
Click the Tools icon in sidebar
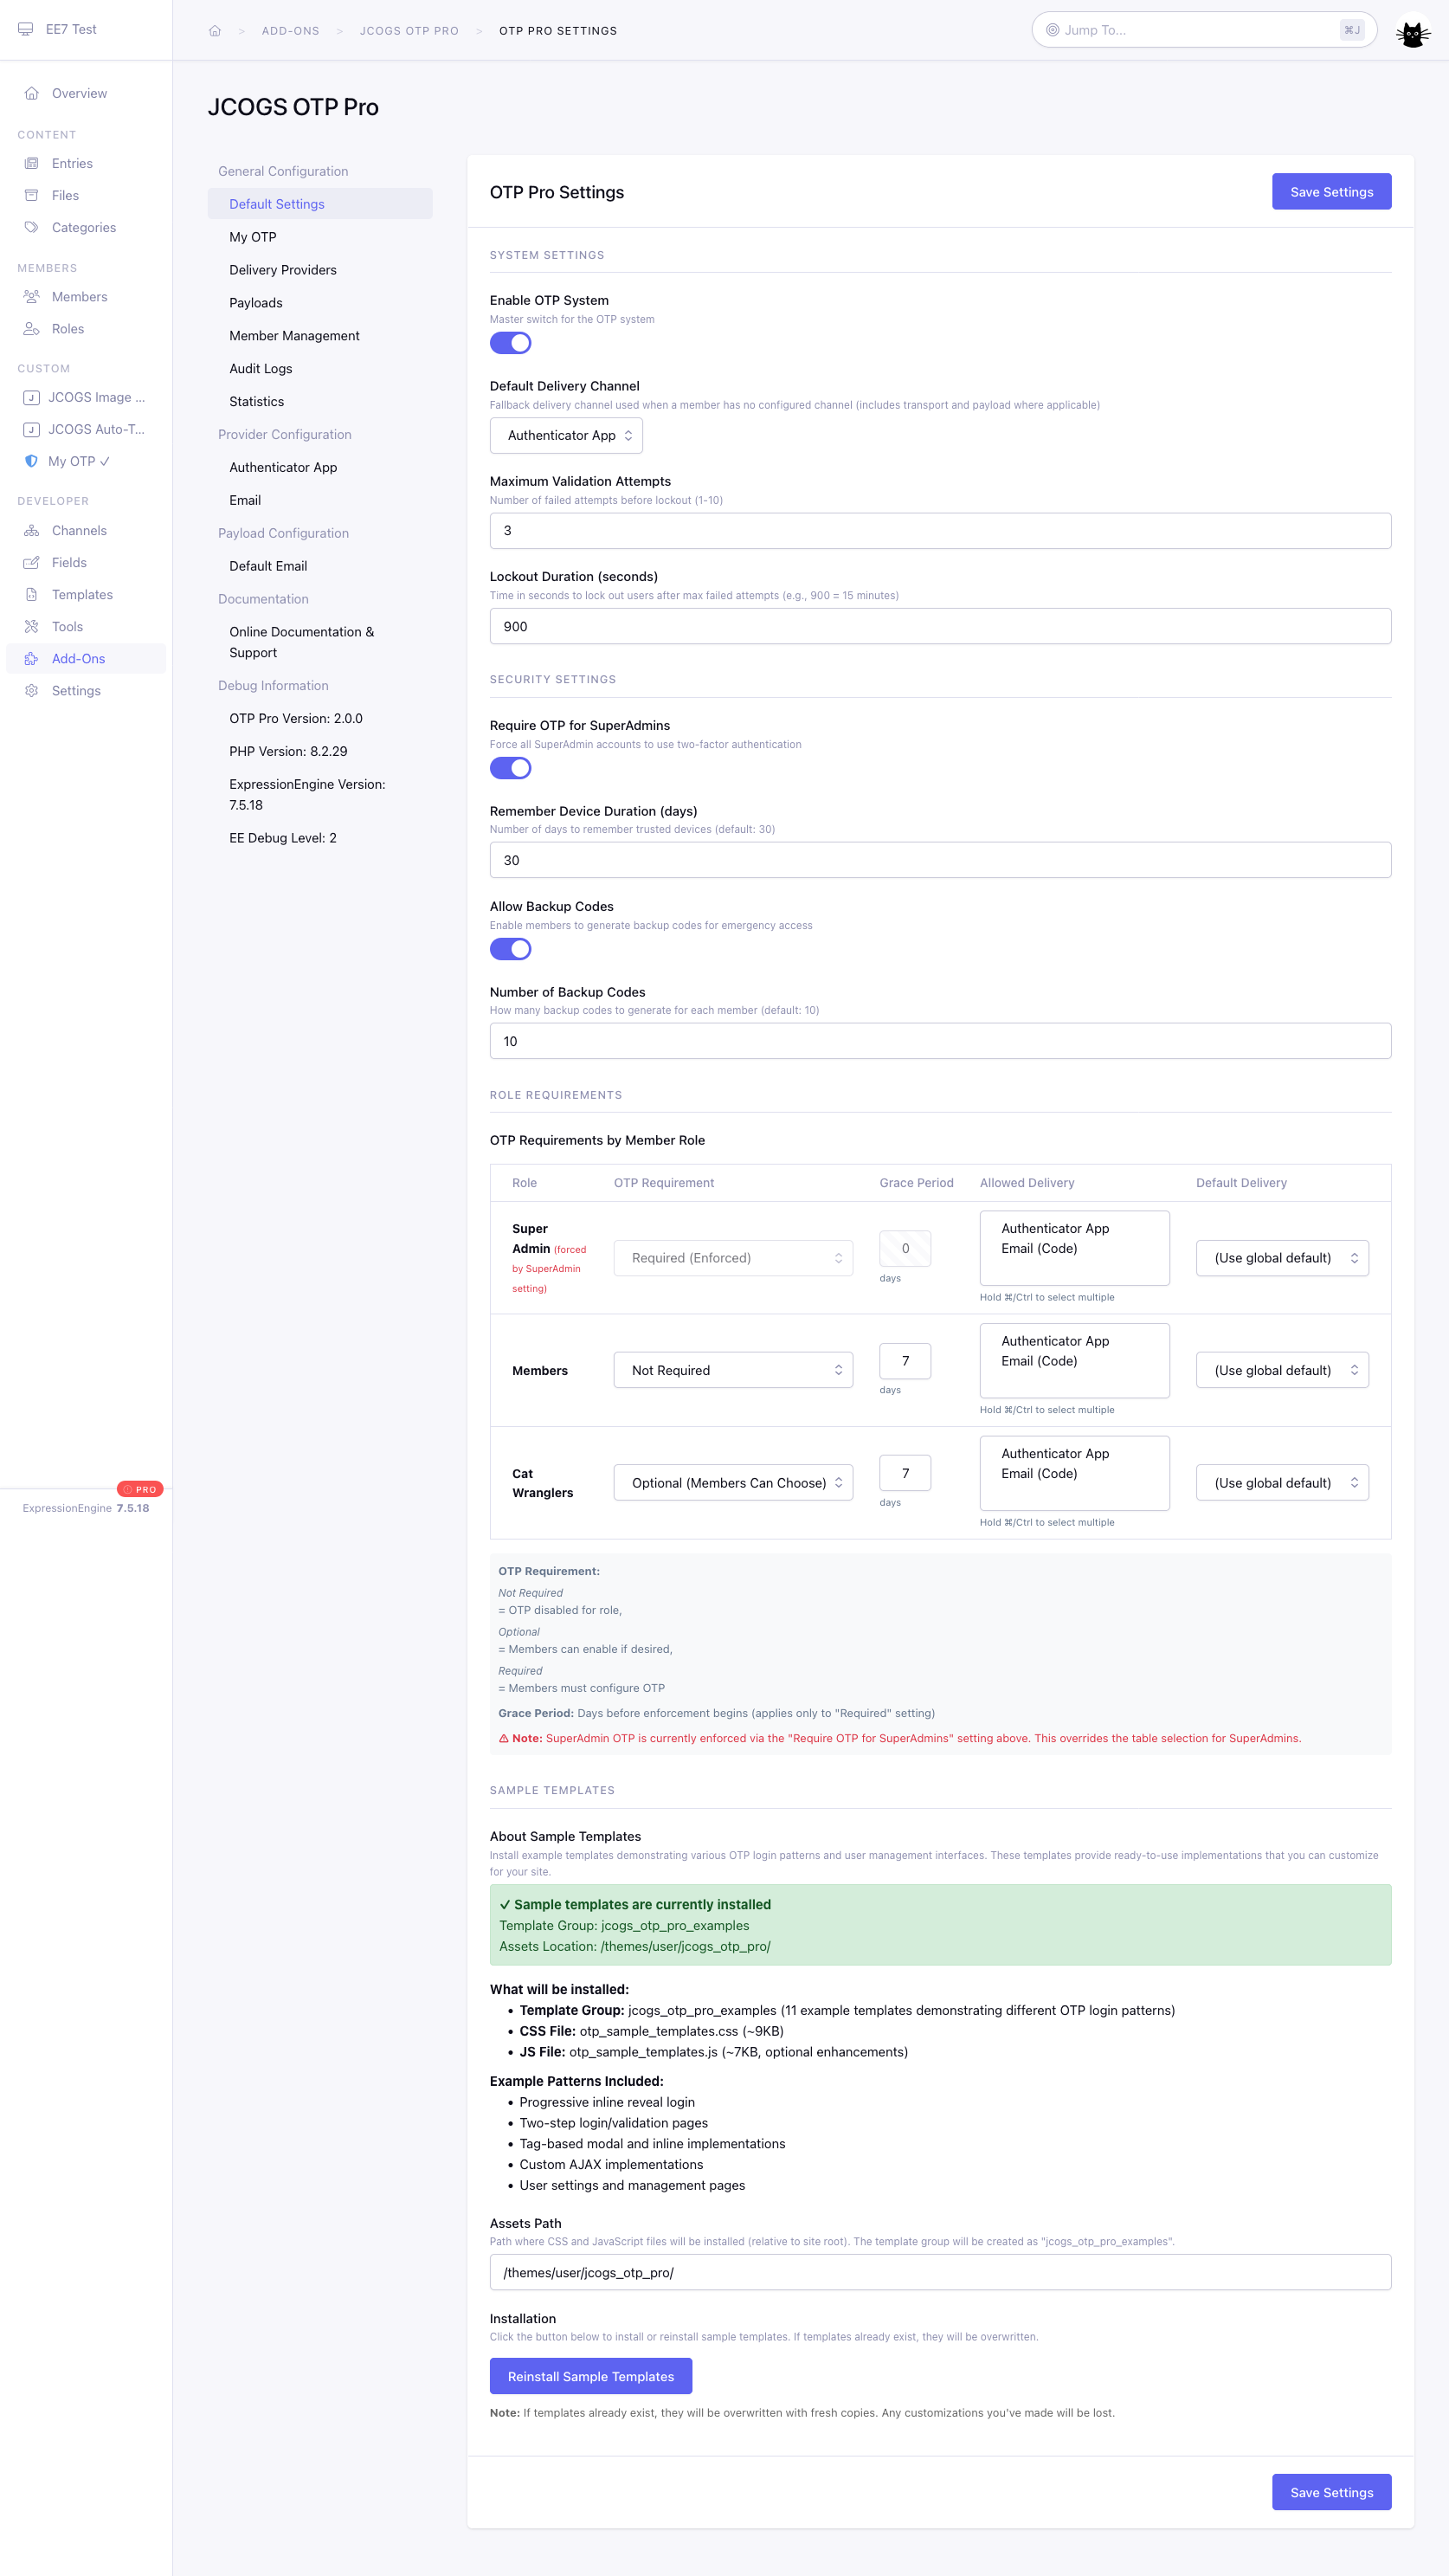pyautogui.click(x=32, y=627)
